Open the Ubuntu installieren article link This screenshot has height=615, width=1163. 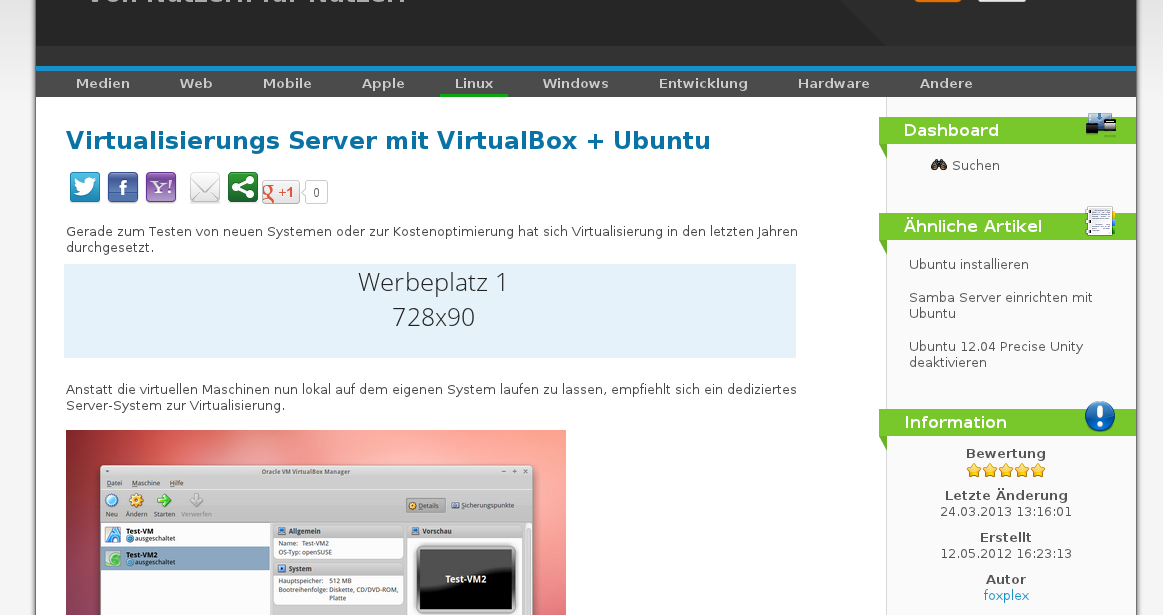tap(968, 265)
